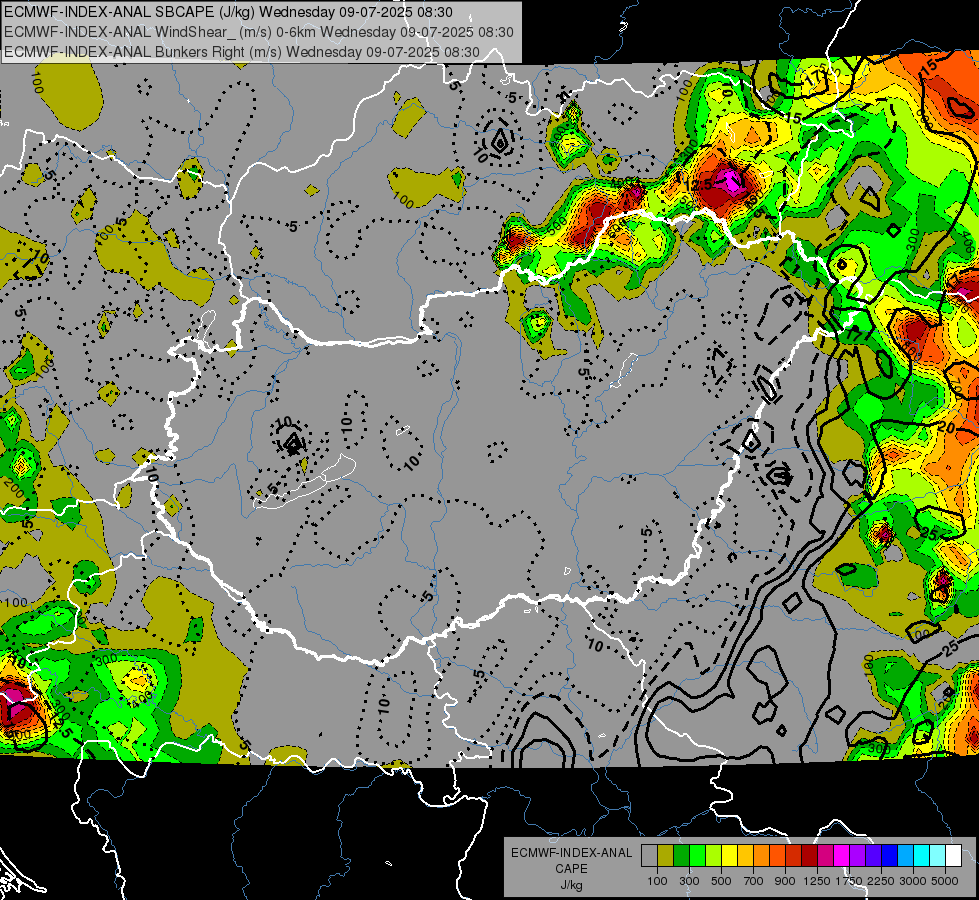Click the legend value 500
Screen dimensions: 979x900
point(721,881)
